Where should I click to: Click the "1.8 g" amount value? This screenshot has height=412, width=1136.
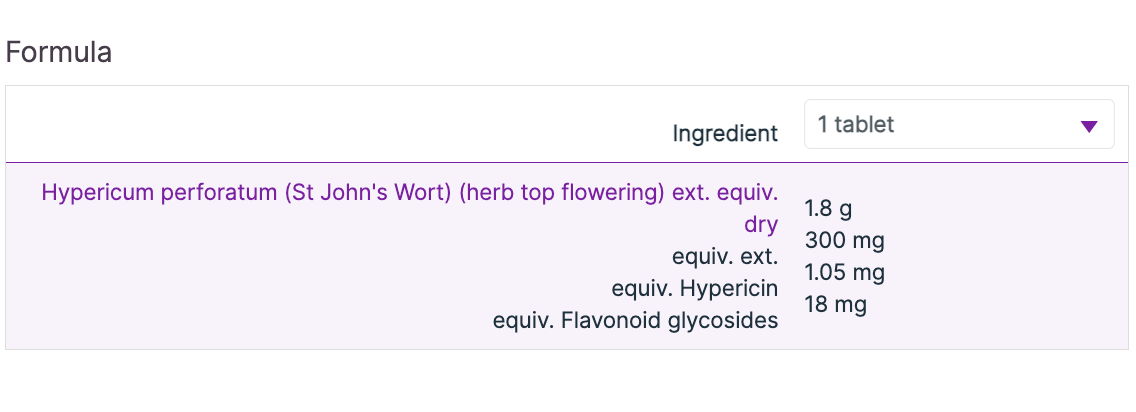tap(828, 209)
